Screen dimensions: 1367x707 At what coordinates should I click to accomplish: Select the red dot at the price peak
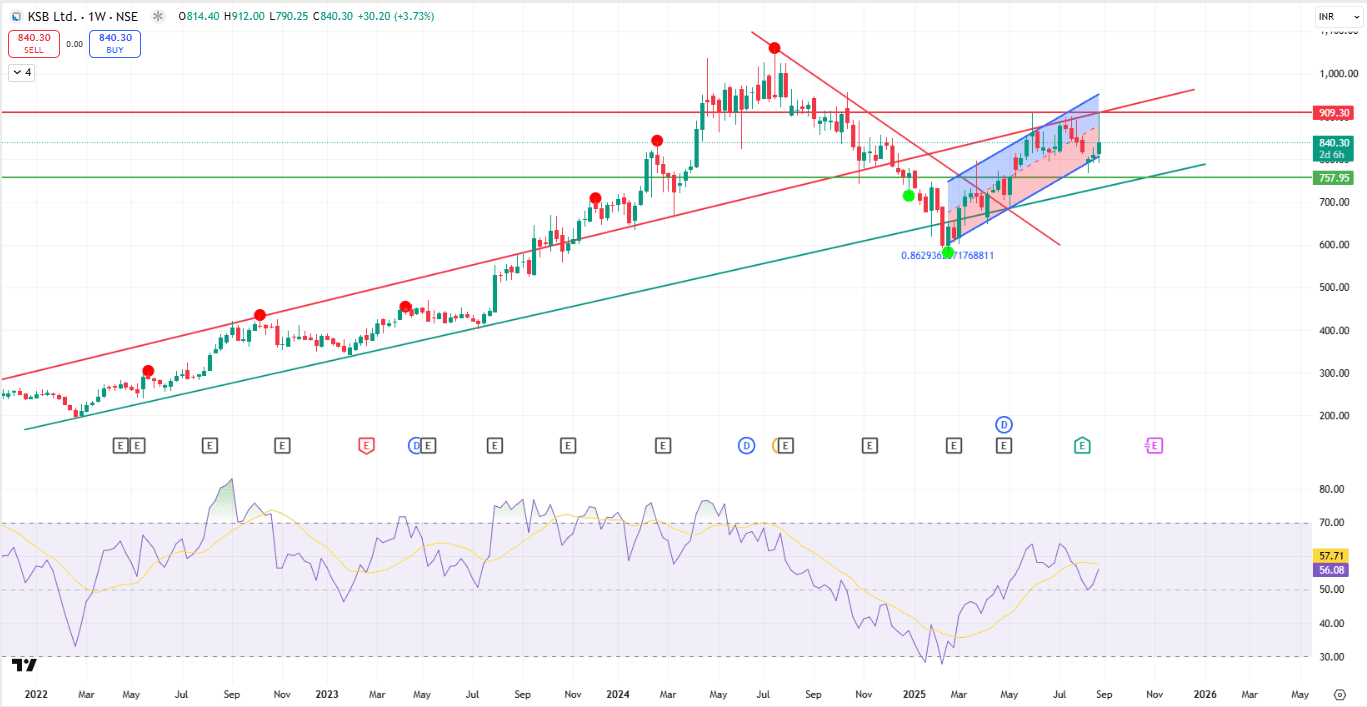[x=774, y=47]
